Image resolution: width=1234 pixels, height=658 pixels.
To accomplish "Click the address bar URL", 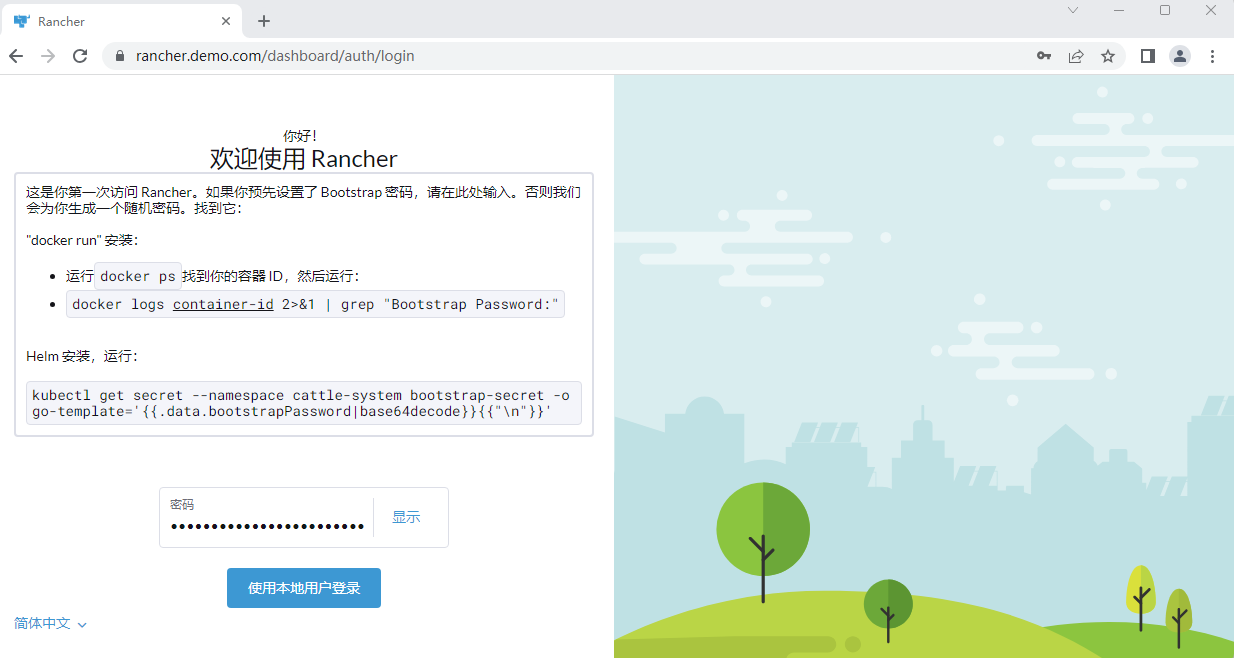I will [x=275, y=56].
